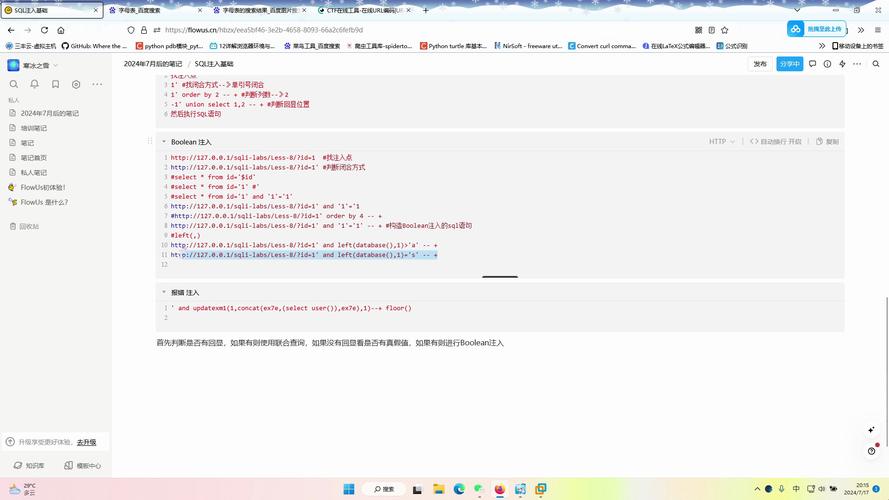Open the sparkle AI assistant icon

[x=871, y=430]
